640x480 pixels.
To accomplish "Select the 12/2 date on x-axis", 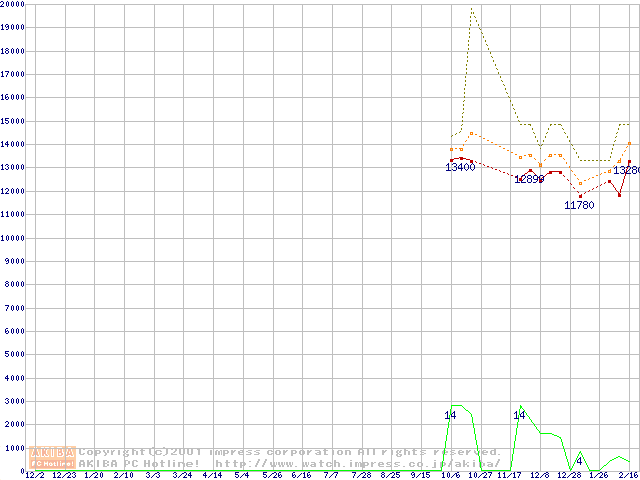I will 34,476.
